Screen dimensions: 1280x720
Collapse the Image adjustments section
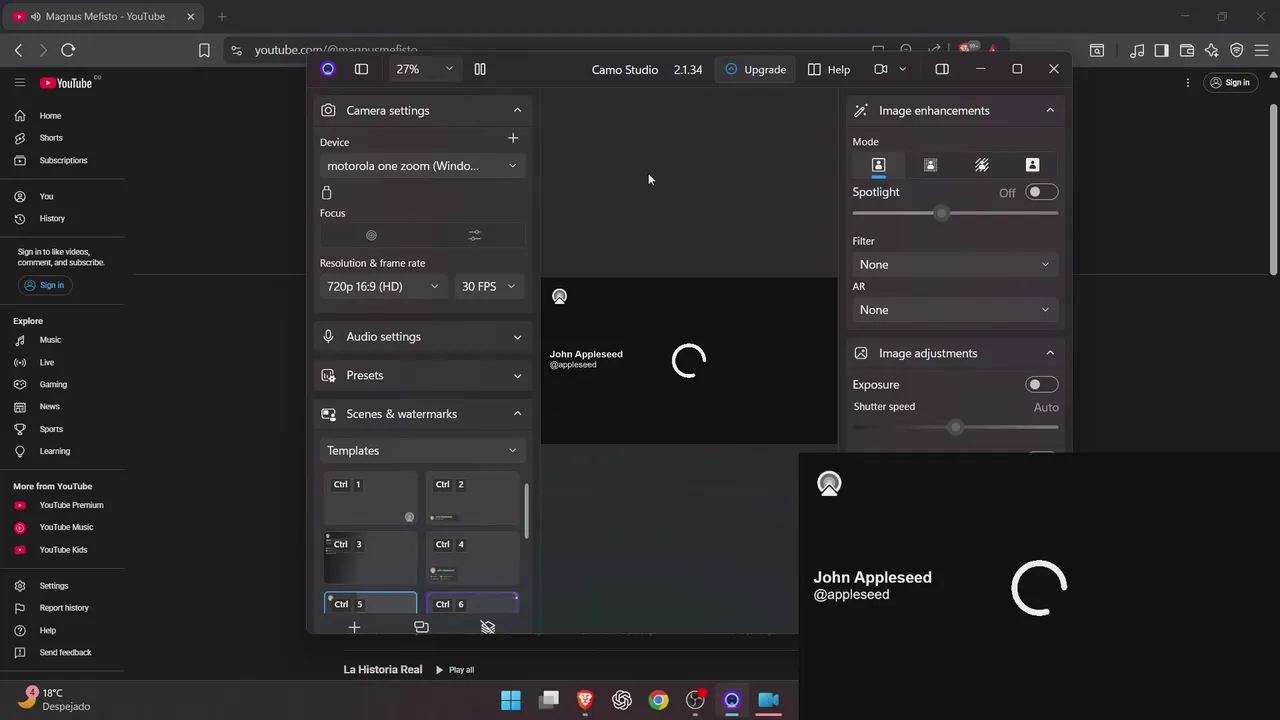pyautogui.click(x=1050, y=353)
